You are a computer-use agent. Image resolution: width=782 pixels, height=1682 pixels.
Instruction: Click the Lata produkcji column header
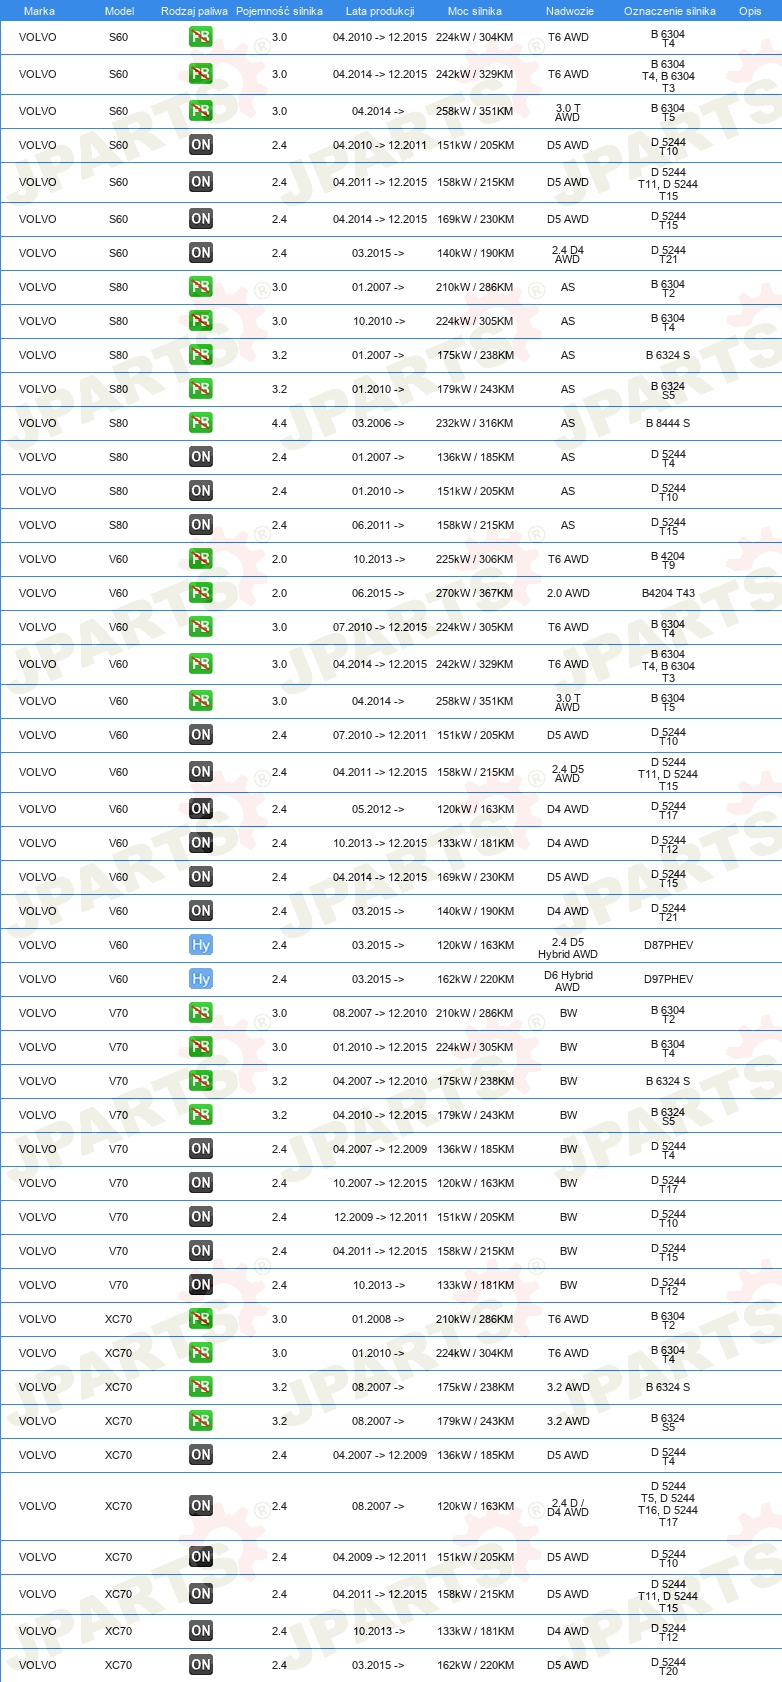(x=380, y=11)
